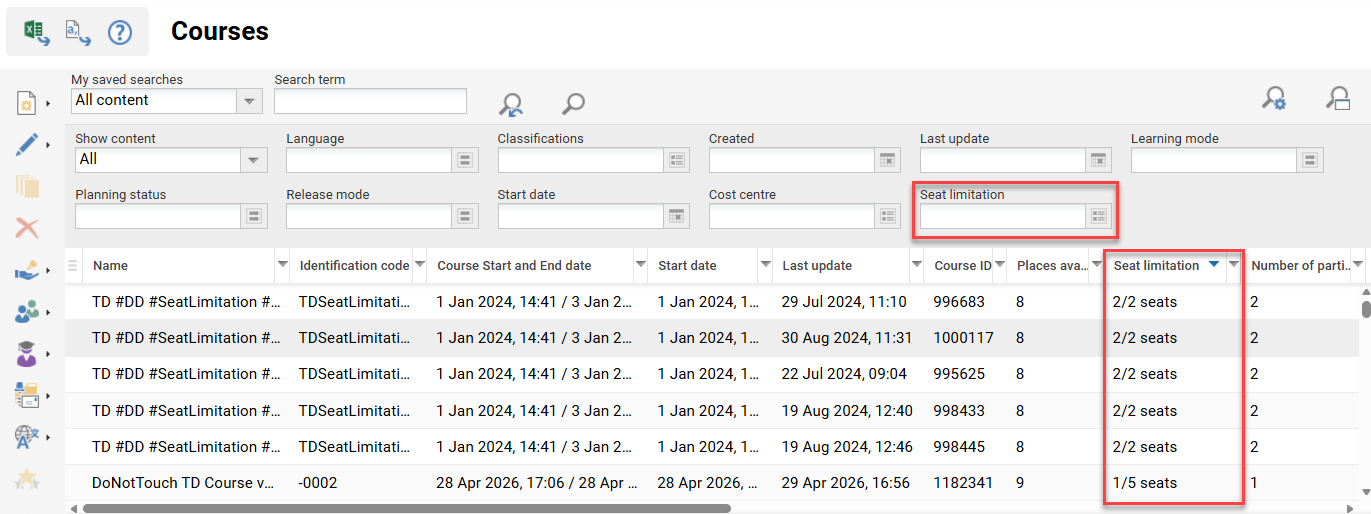Image resolution: width=1371 pixels, height=514 pixels.
Task: Open Start date calendar icon
Action: coord(676,216)
